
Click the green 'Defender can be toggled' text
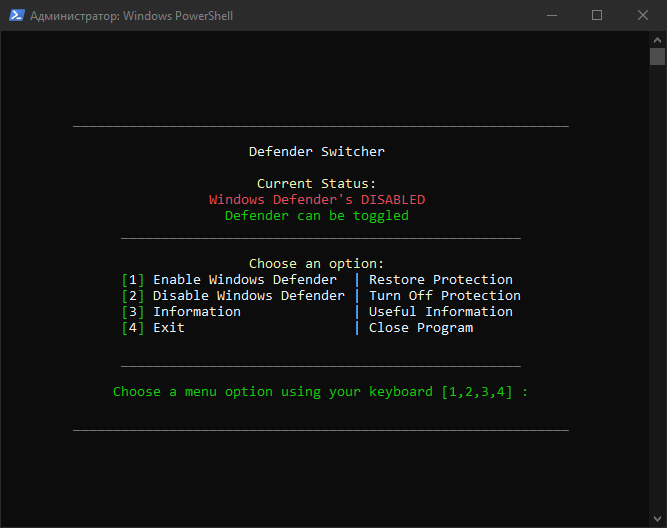coord(316,216)
